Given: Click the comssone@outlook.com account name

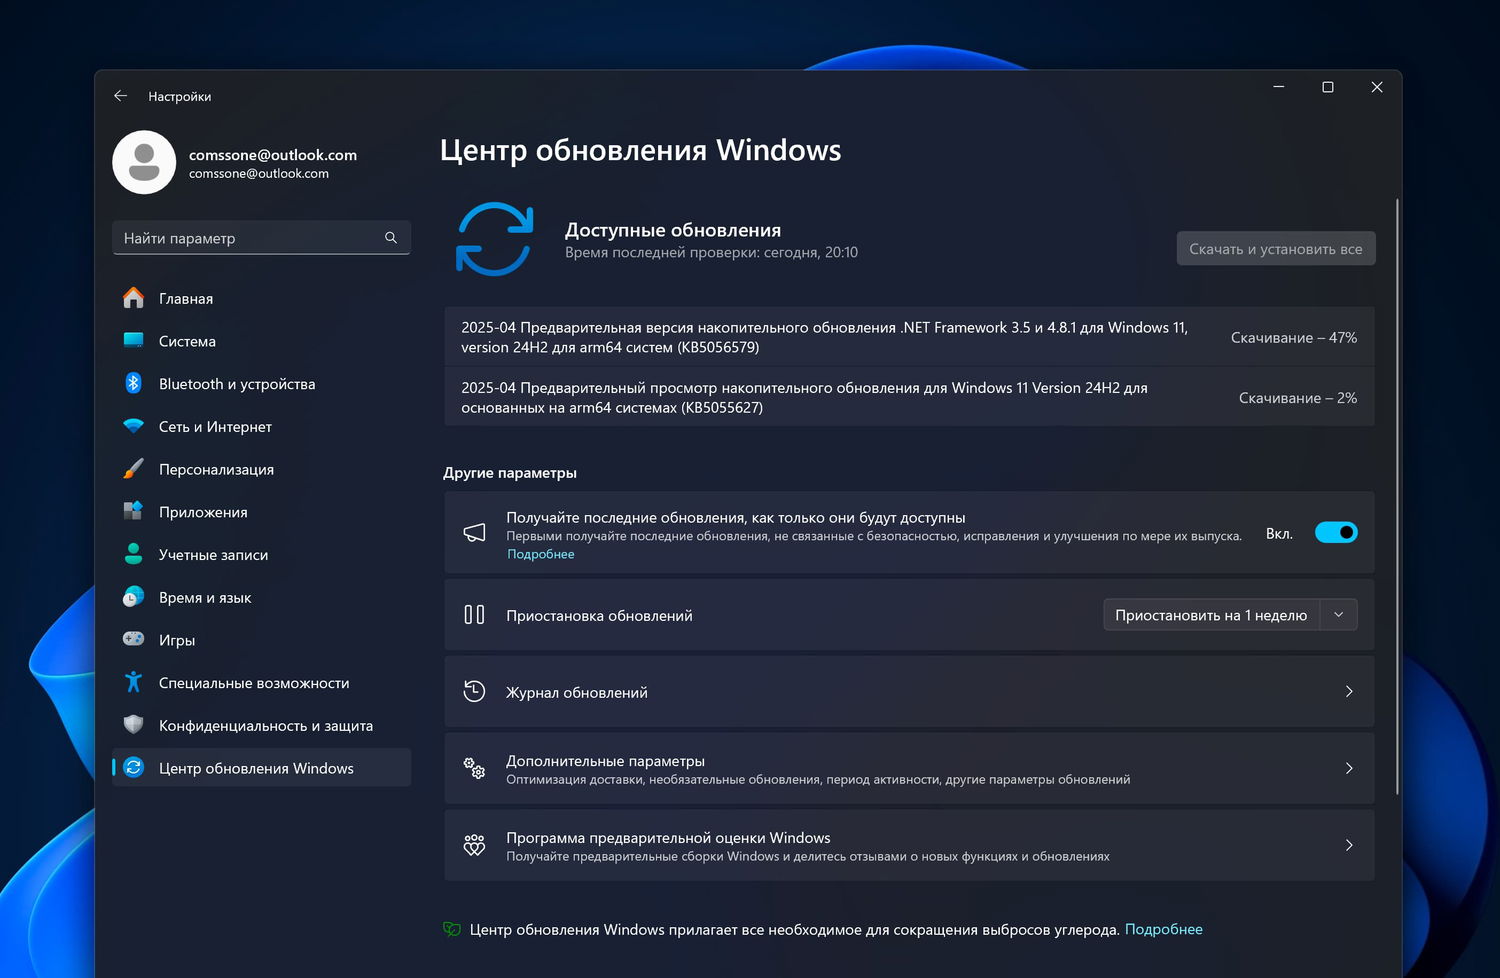Looking at the screenshot, I should [273, 155].
